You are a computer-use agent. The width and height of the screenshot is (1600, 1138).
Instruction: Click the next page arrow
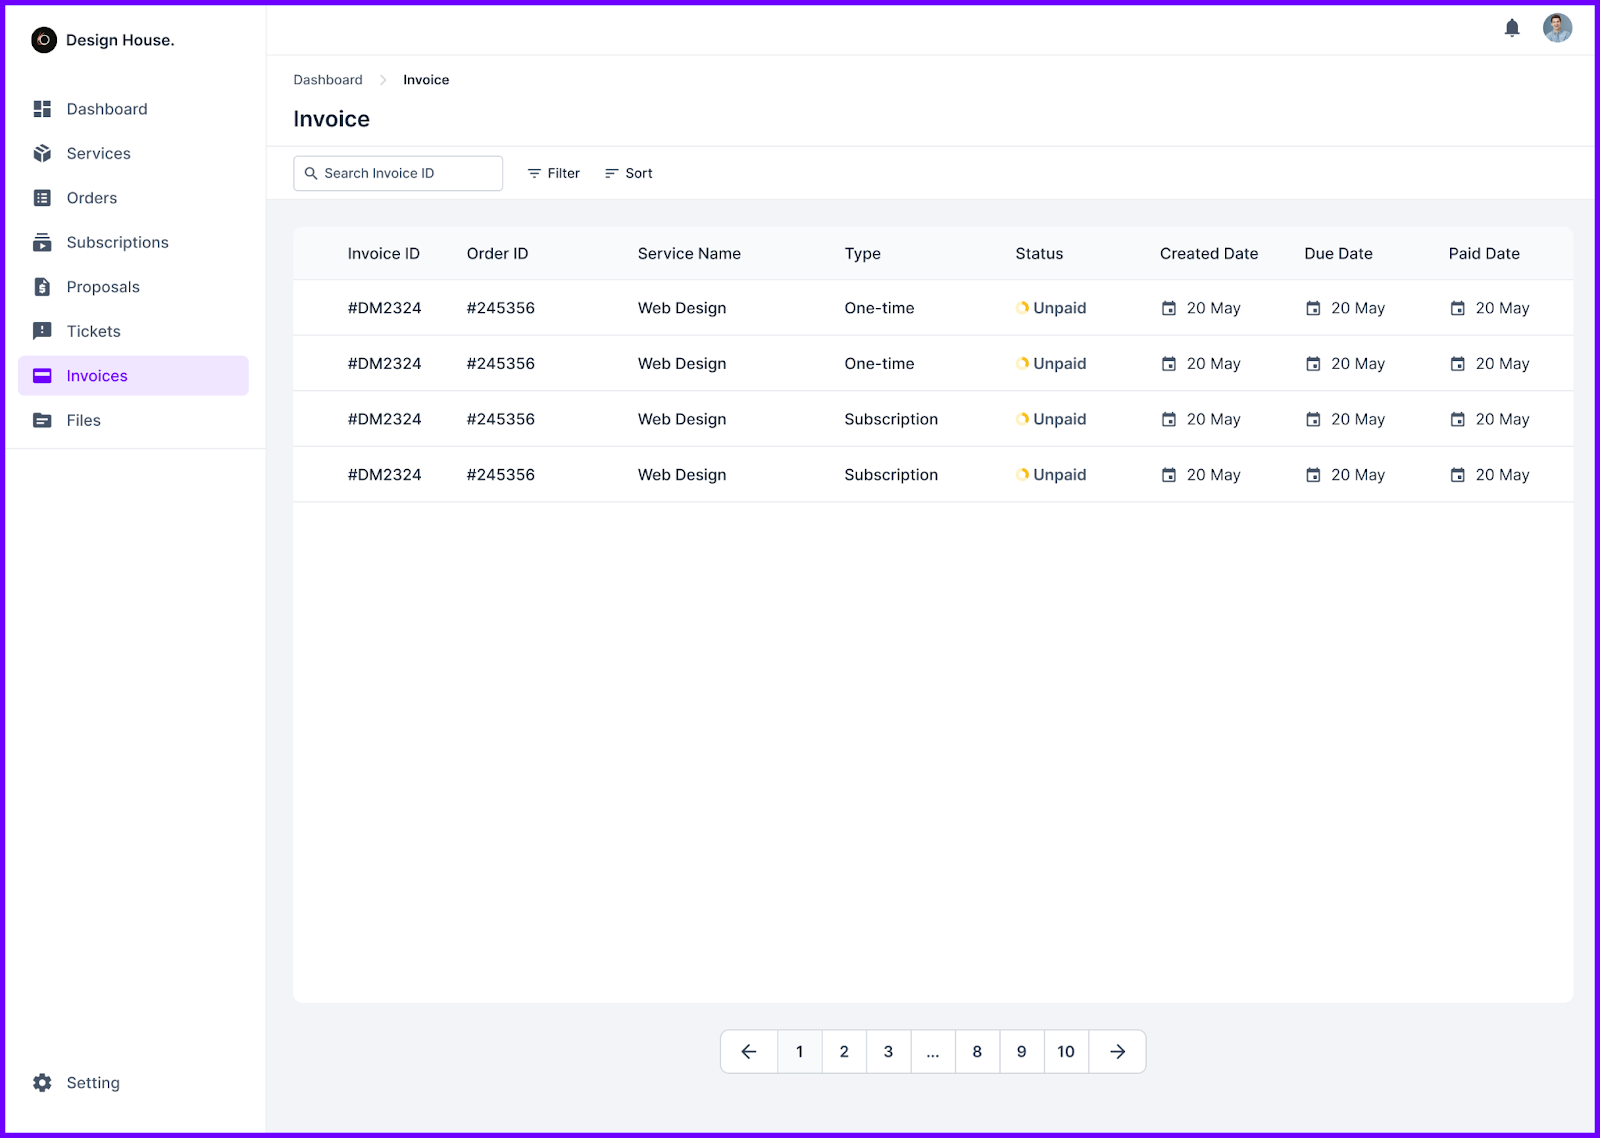tap(1116, 1051)
